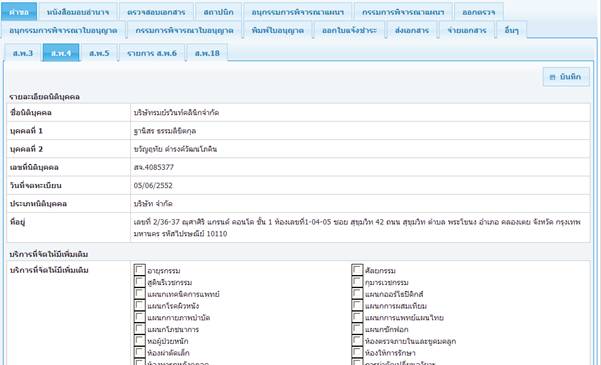The height and width of the screenshot is (365, 601).
Task: Click the registration number สจ.4085377
Action: click(154, 167)
